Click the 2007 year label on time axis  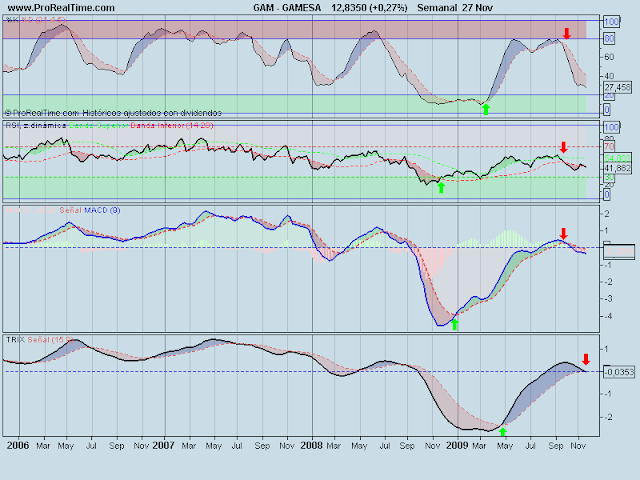pyautogui.click(x=163, y=445)
